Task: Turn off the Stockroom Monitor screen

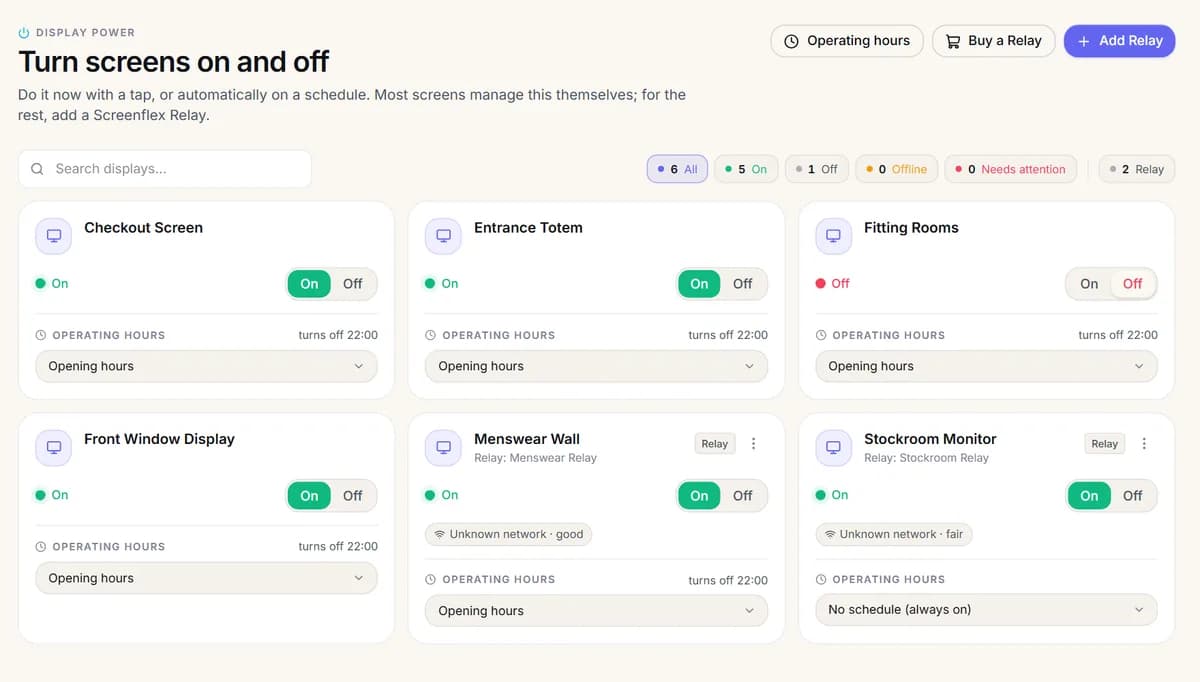Action: coord(1132,496)
